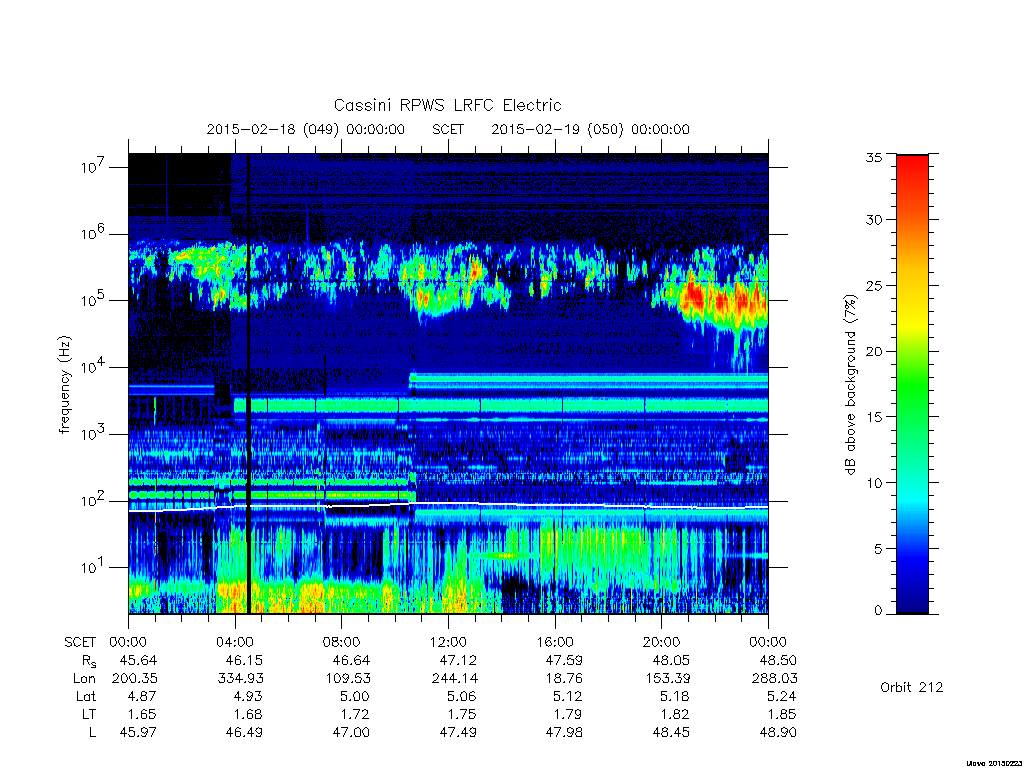Click the colorbar tick value 25
This screenshot has height=768, width=1024.
[x=873, y=285]
